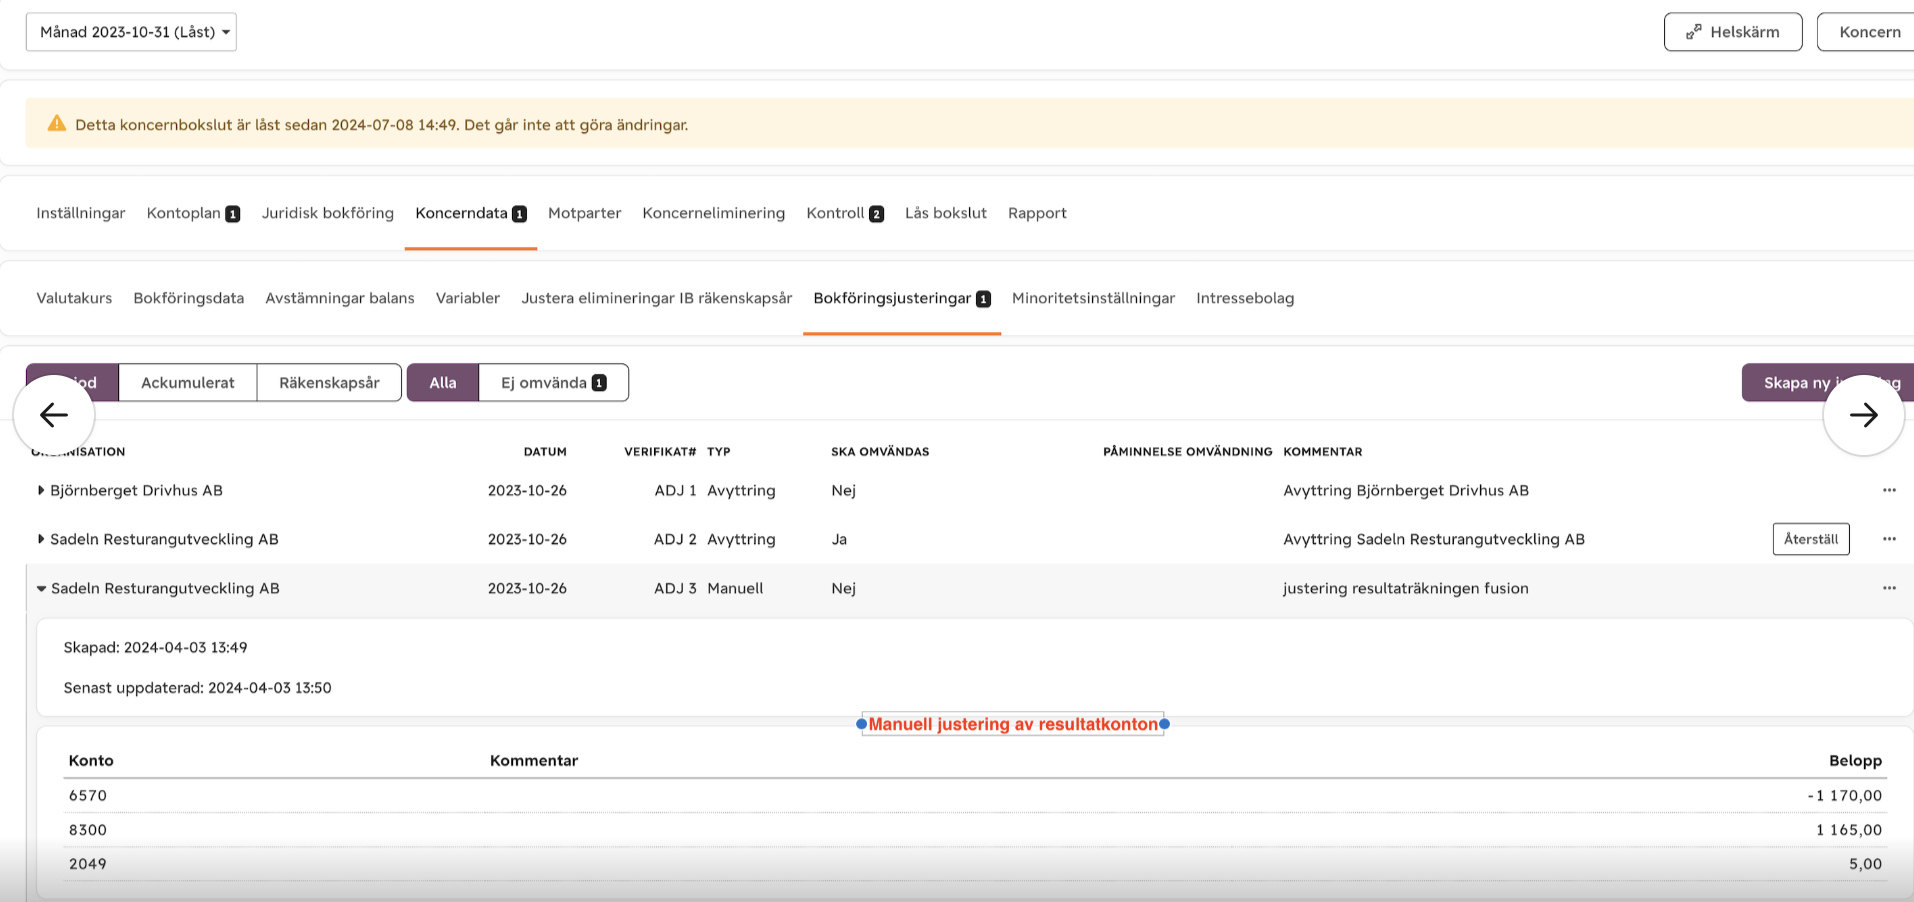The height and width of the screenshot is (902, 1914).
Task: Click comment 'Avyttring Björnberget Drivhus AB'
Action: pos(1406,490)
